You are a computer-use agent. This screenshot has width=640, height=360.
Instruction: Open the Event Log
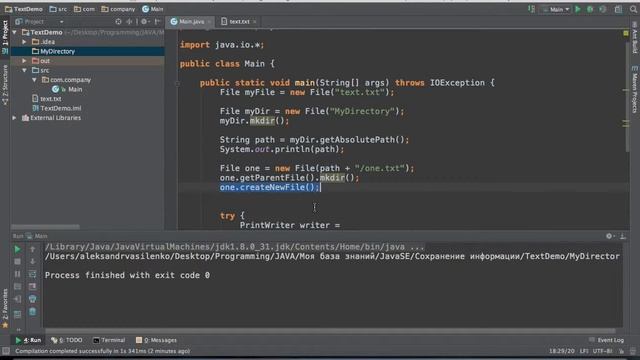[607, 340]
